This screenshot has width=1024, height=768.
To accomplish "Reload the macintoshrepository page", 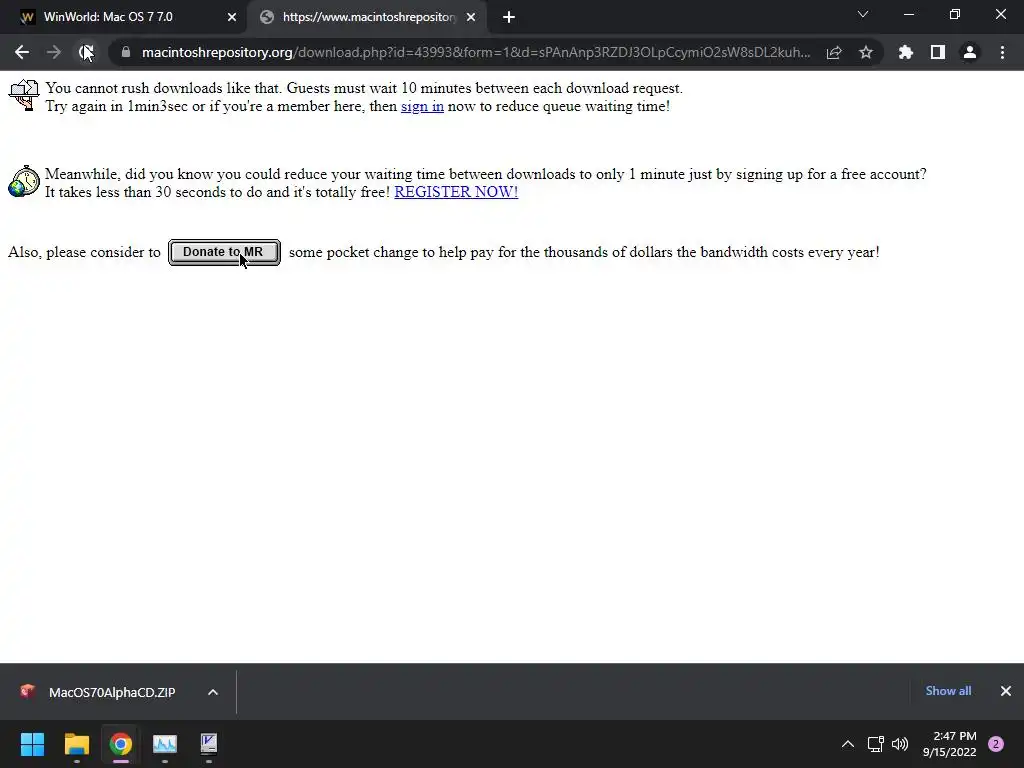I will pyautogui.click(x=86, y=52).
